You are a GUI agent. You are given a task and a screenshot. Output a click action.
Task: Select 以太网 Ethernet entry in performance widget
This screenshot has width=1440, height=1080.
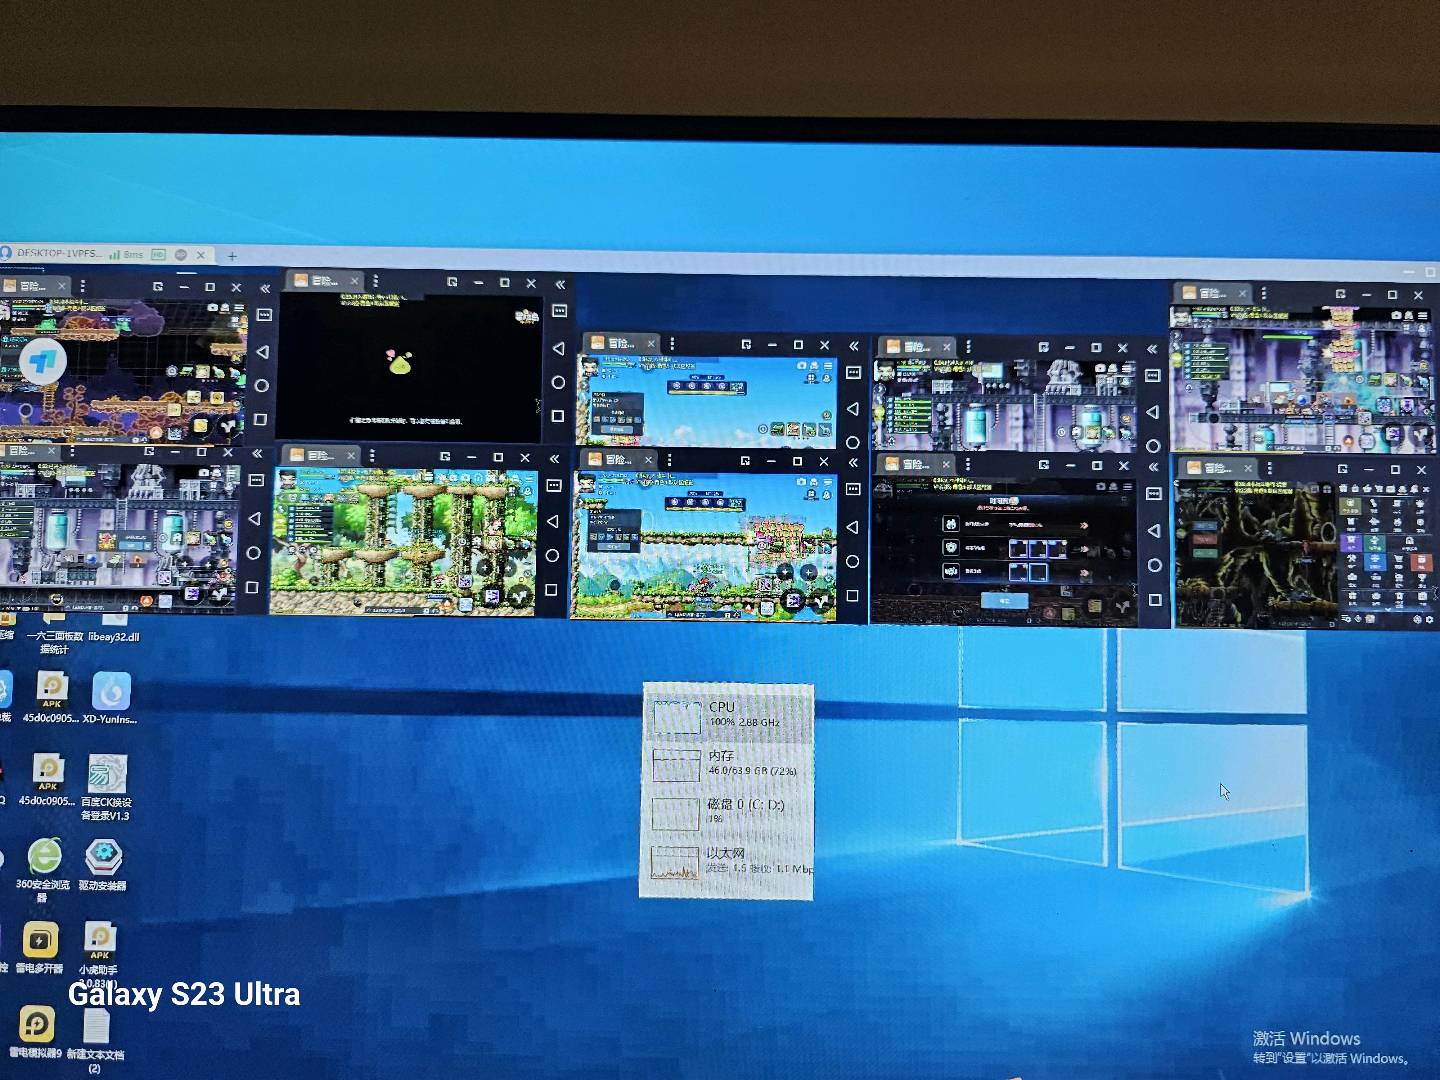click(x=727, y=860)
